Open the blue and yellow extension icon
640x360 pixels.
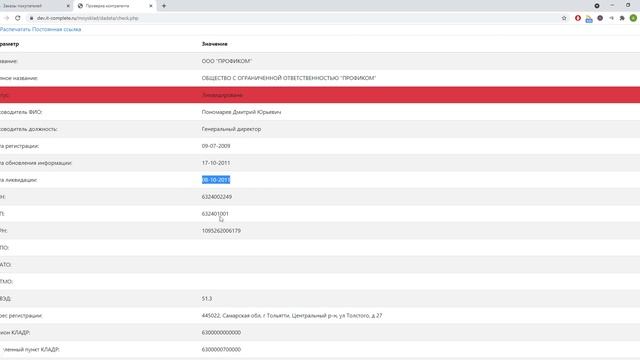[x=589, y=18]
